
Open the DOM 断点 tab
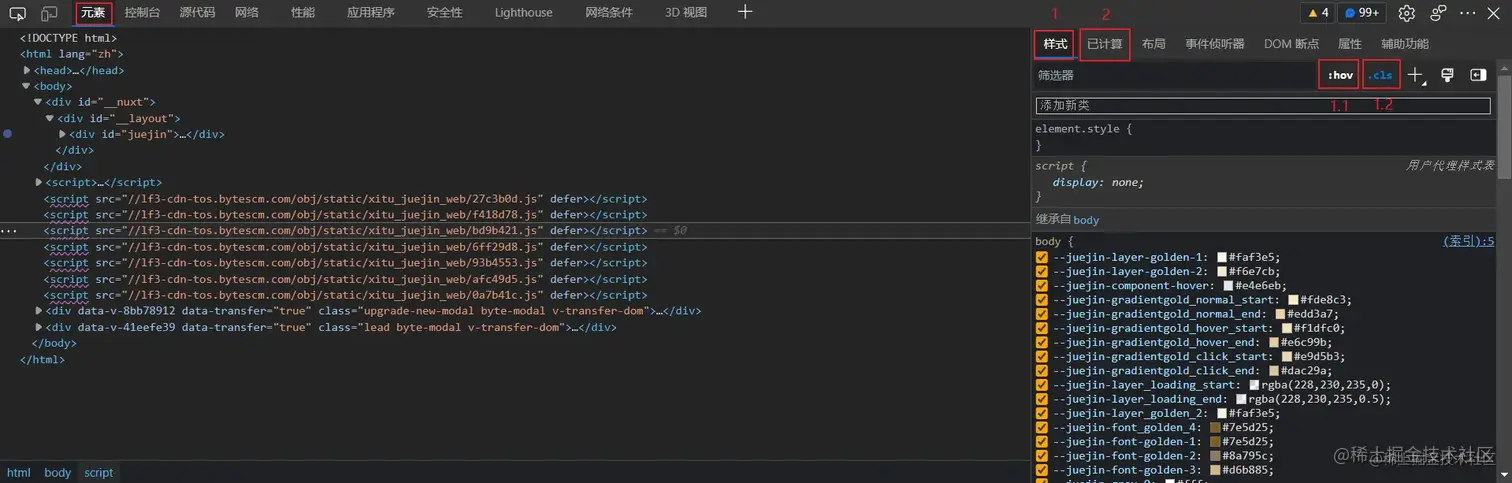1291,44
